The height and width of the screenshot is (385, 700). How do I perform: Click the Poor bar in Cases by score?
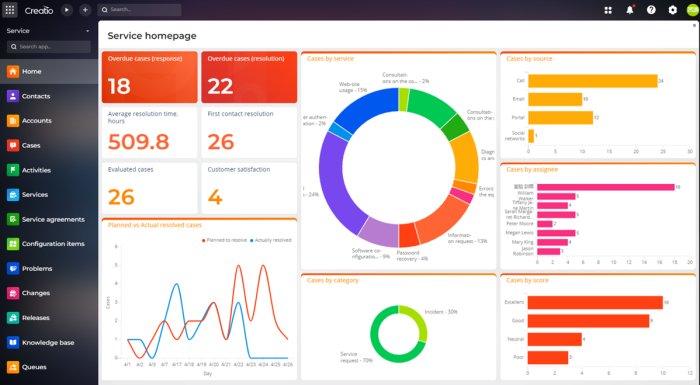pyautogui.click(x=548, y=357)
